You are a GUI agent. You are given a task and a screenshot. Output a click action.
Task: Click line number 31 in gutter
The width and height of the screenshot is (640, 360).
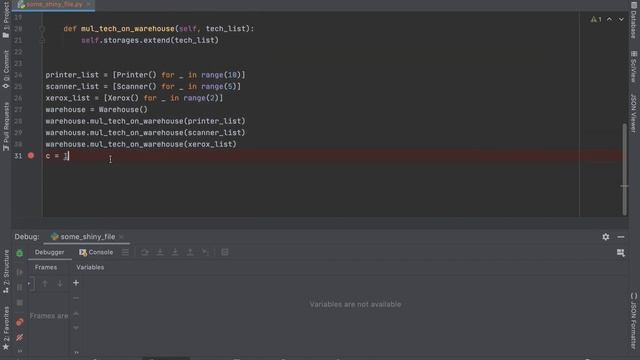pos(18,156)
